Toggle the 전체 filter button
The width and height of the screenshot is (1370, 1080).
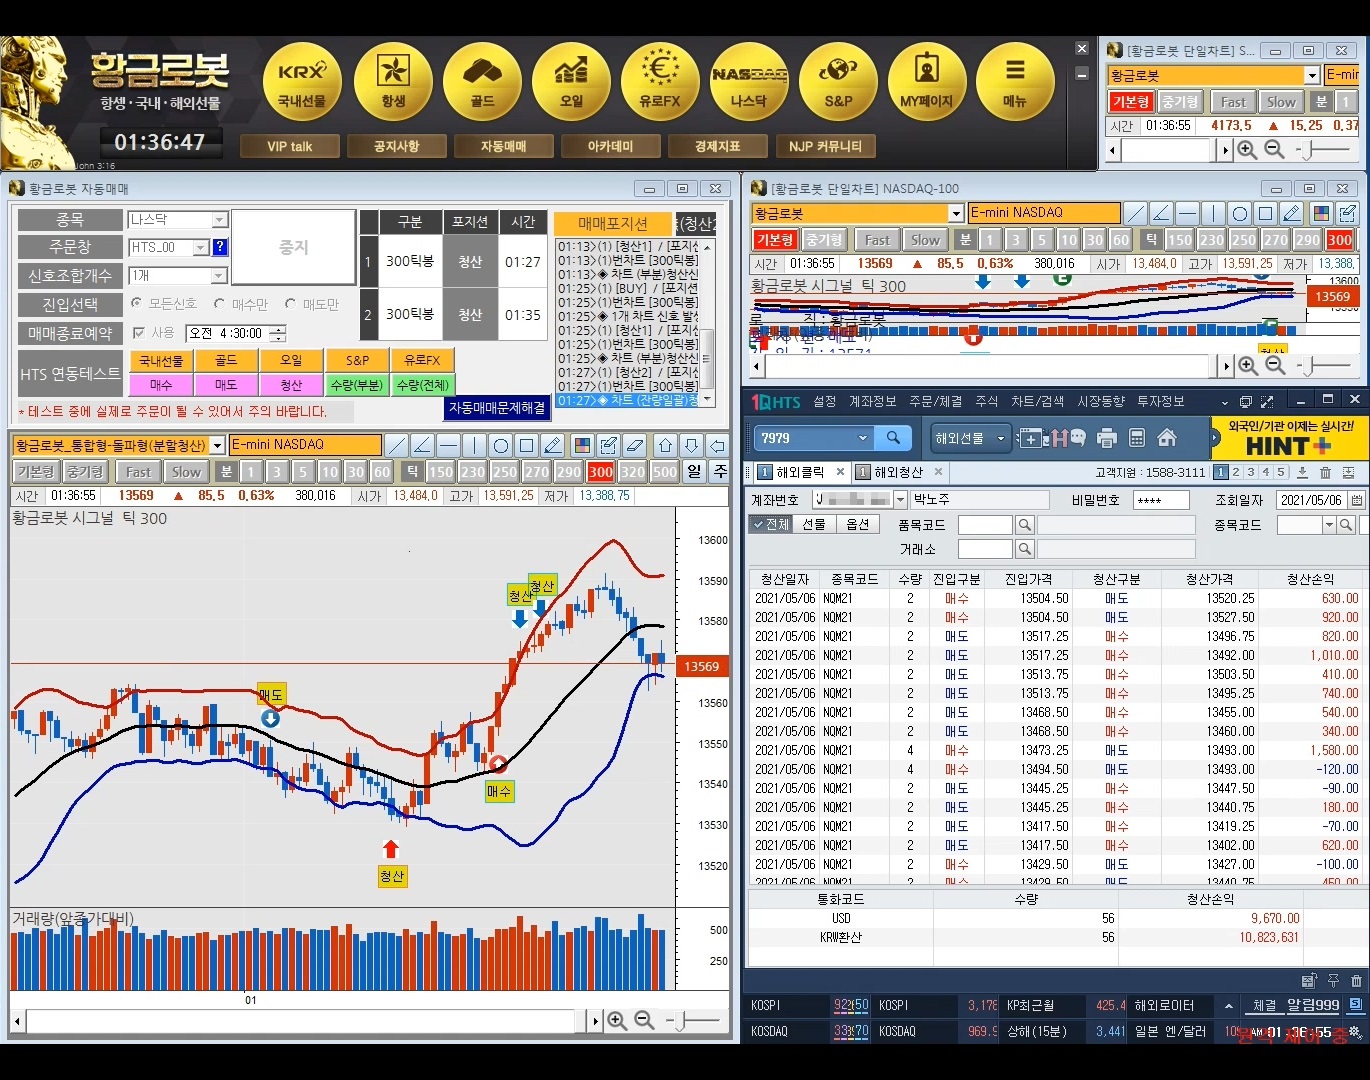tap(771, 524)
